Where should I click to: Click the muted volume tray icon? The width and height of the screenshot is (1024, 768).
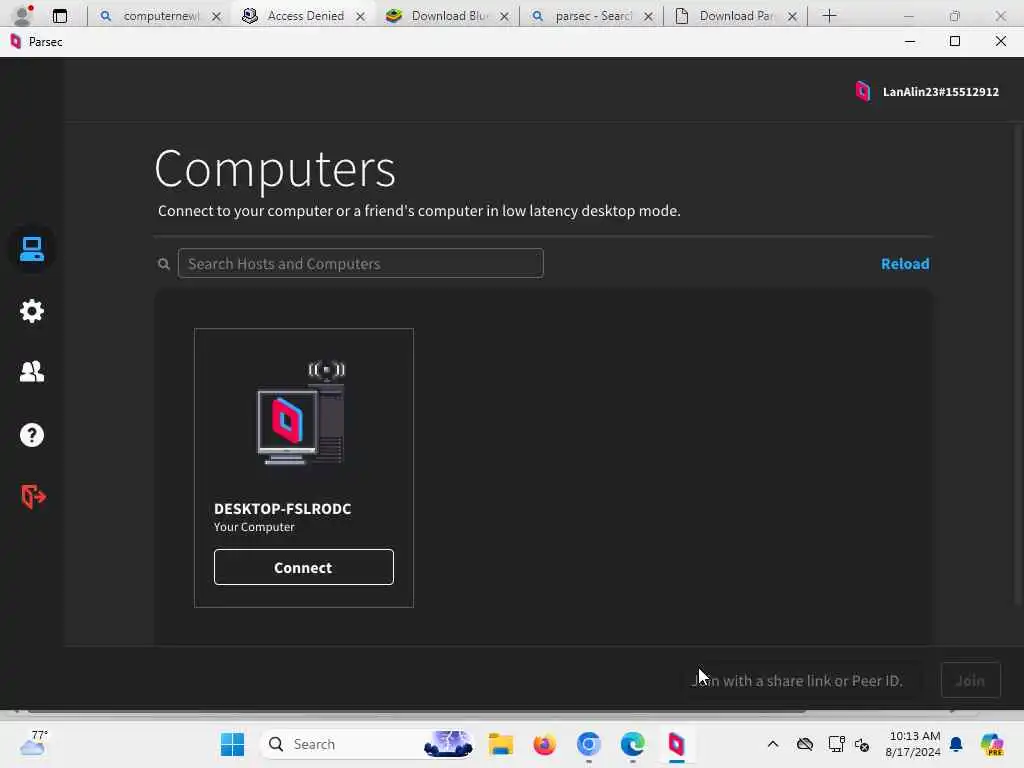861,744
